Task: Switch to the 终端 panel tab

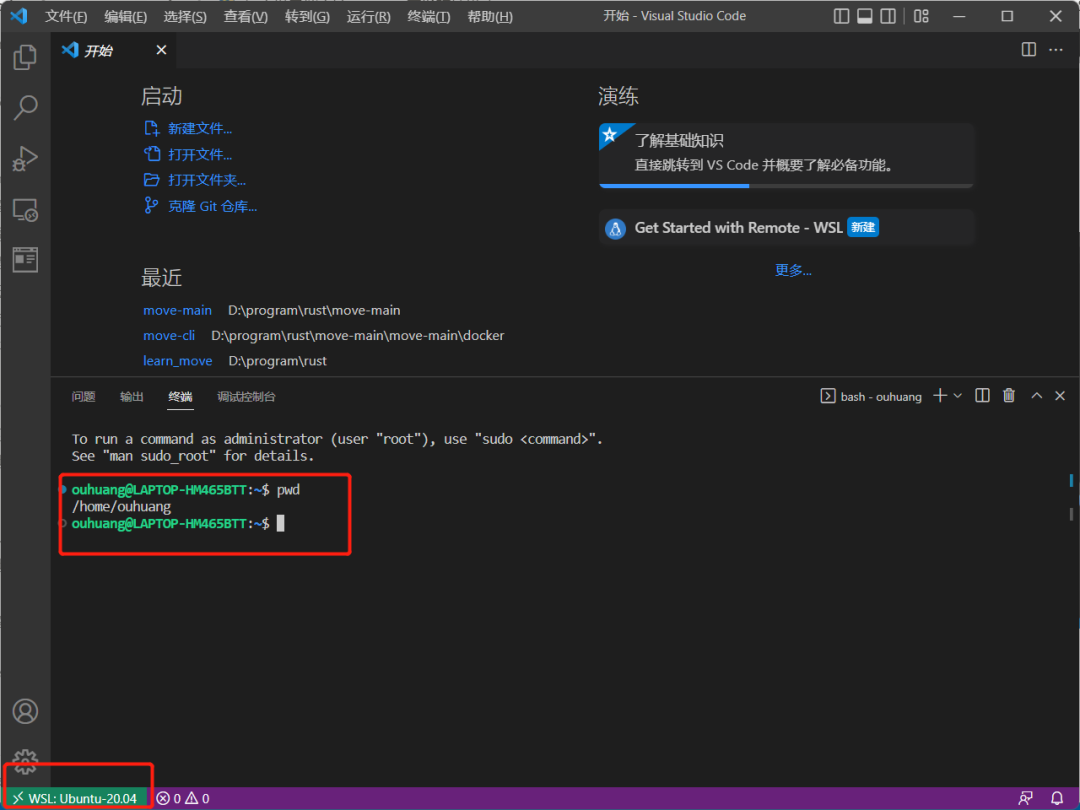Action: 180,397
